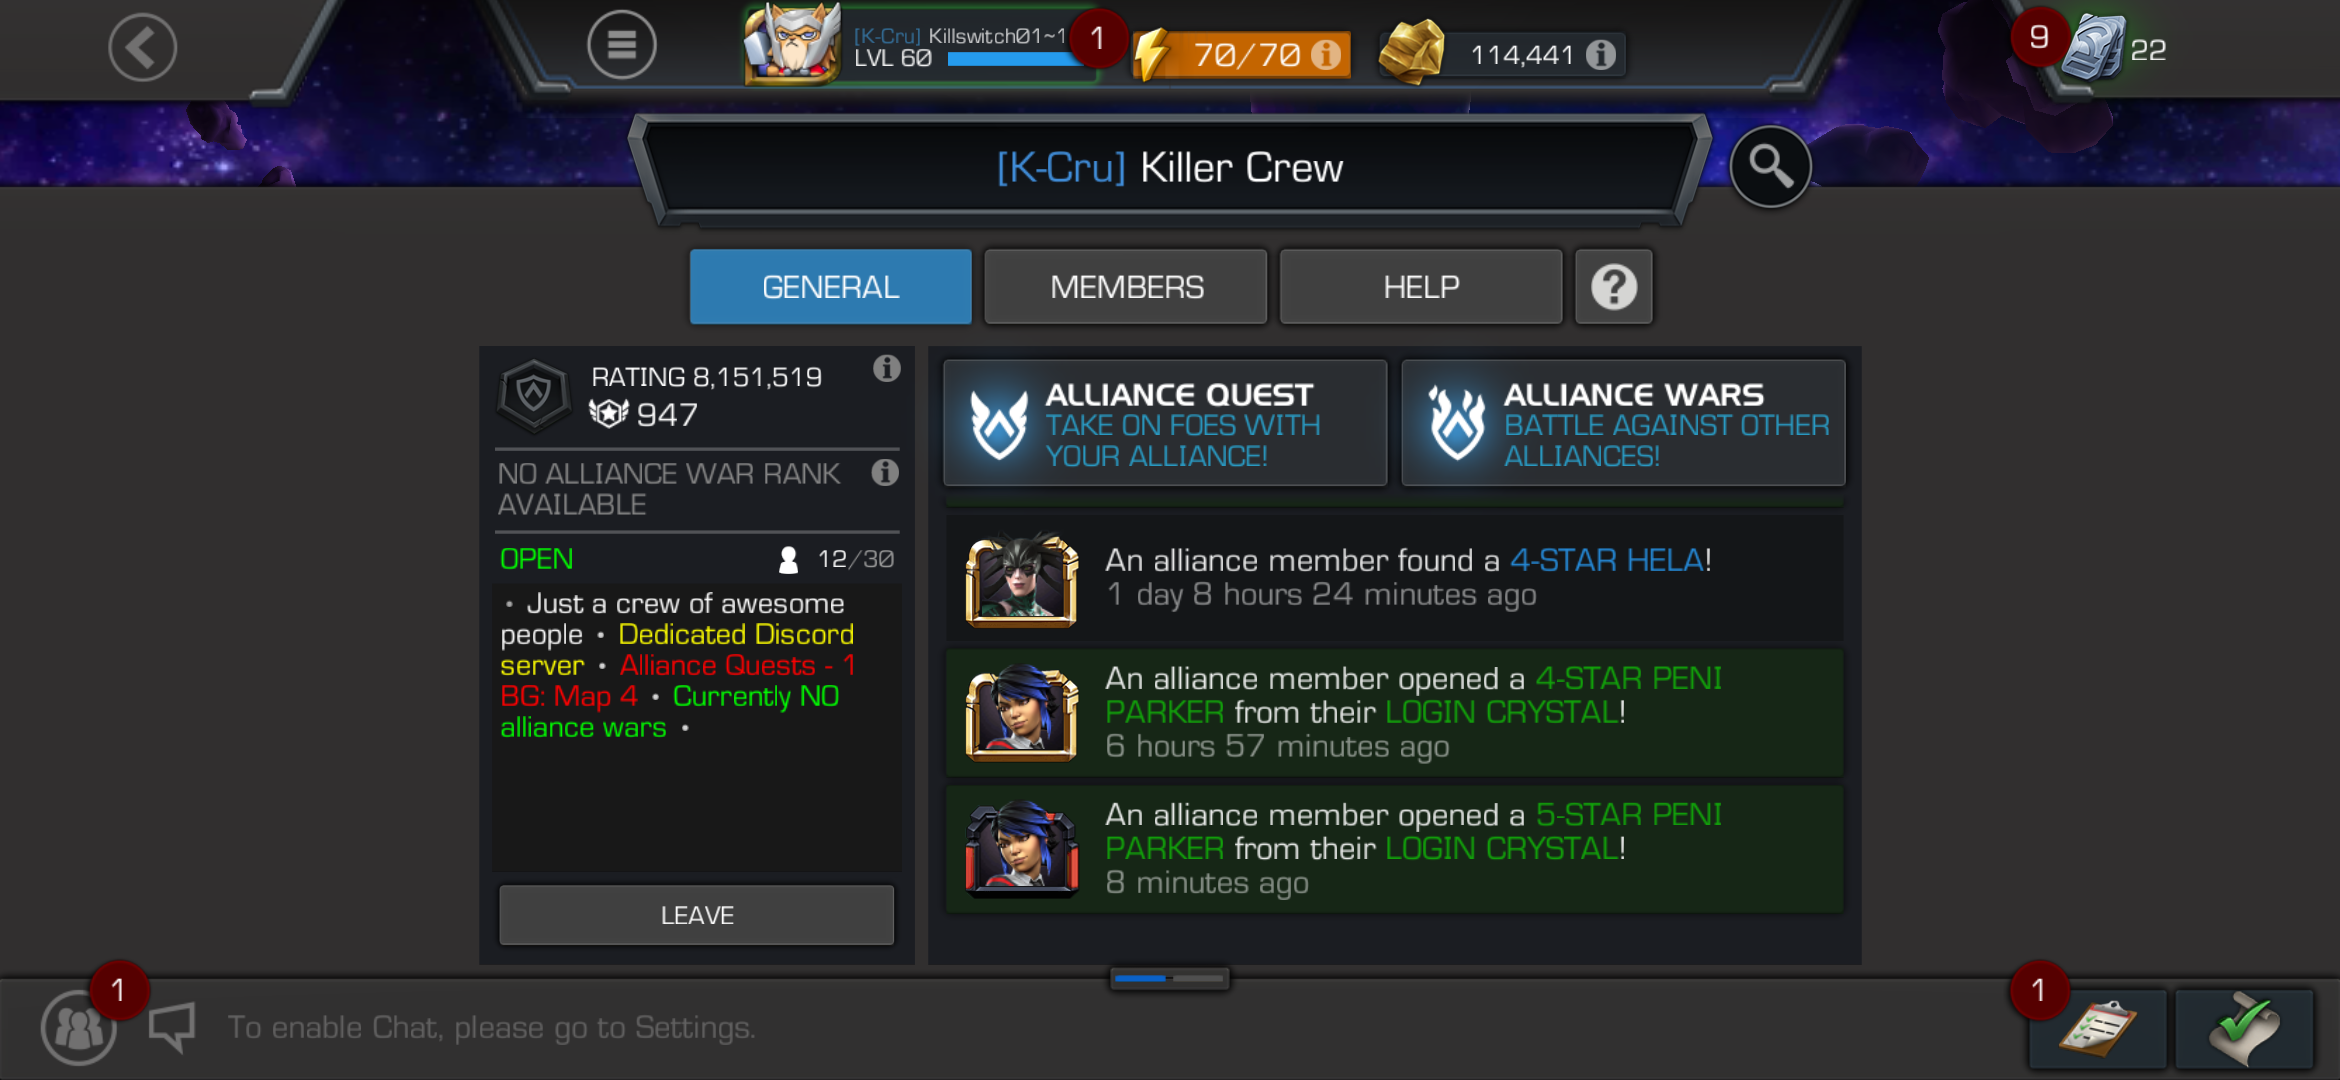Click the gold info icon
This screenshot has height=1080, width=2340.
pyautogui.click(x=1601, y=54)
